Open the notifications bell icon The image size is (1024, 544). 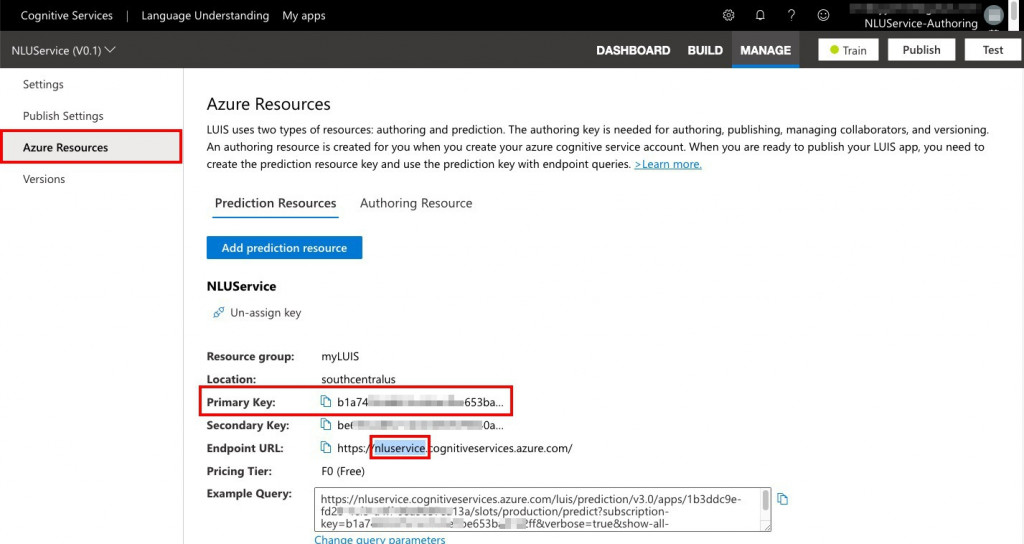(760, 15)
